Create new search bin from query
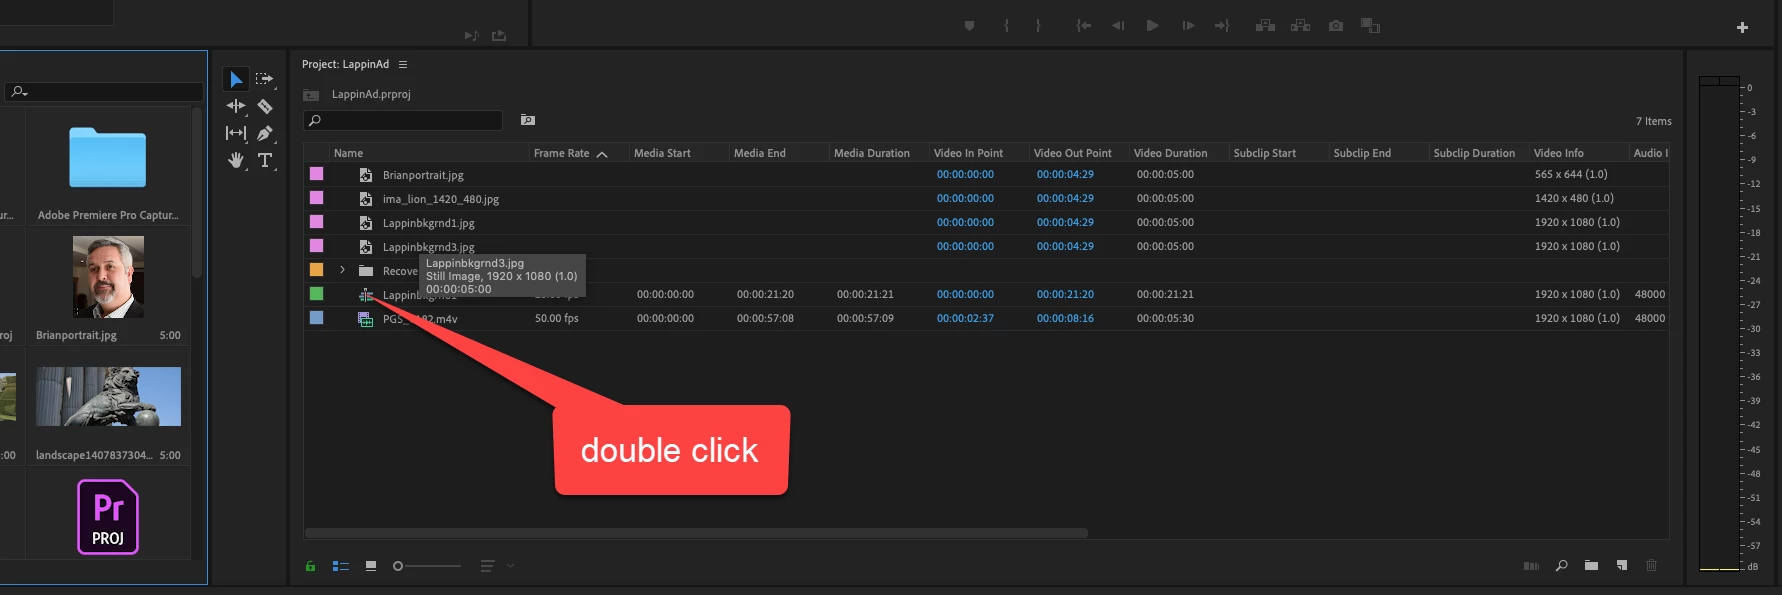1782x595 pixels. tap(528, 120)
